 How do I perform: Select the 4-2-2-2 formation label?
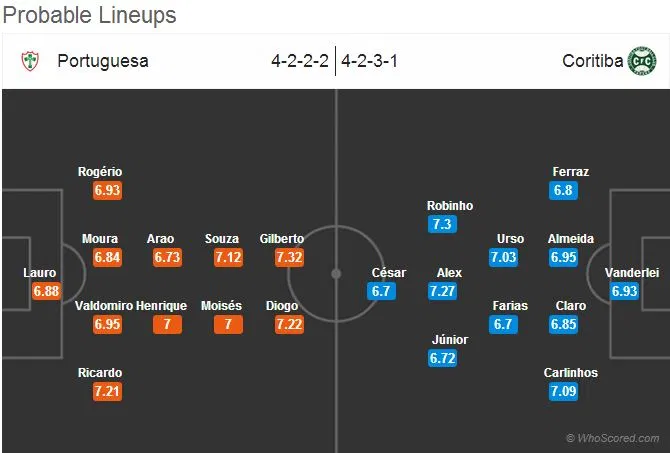(300, 61)
